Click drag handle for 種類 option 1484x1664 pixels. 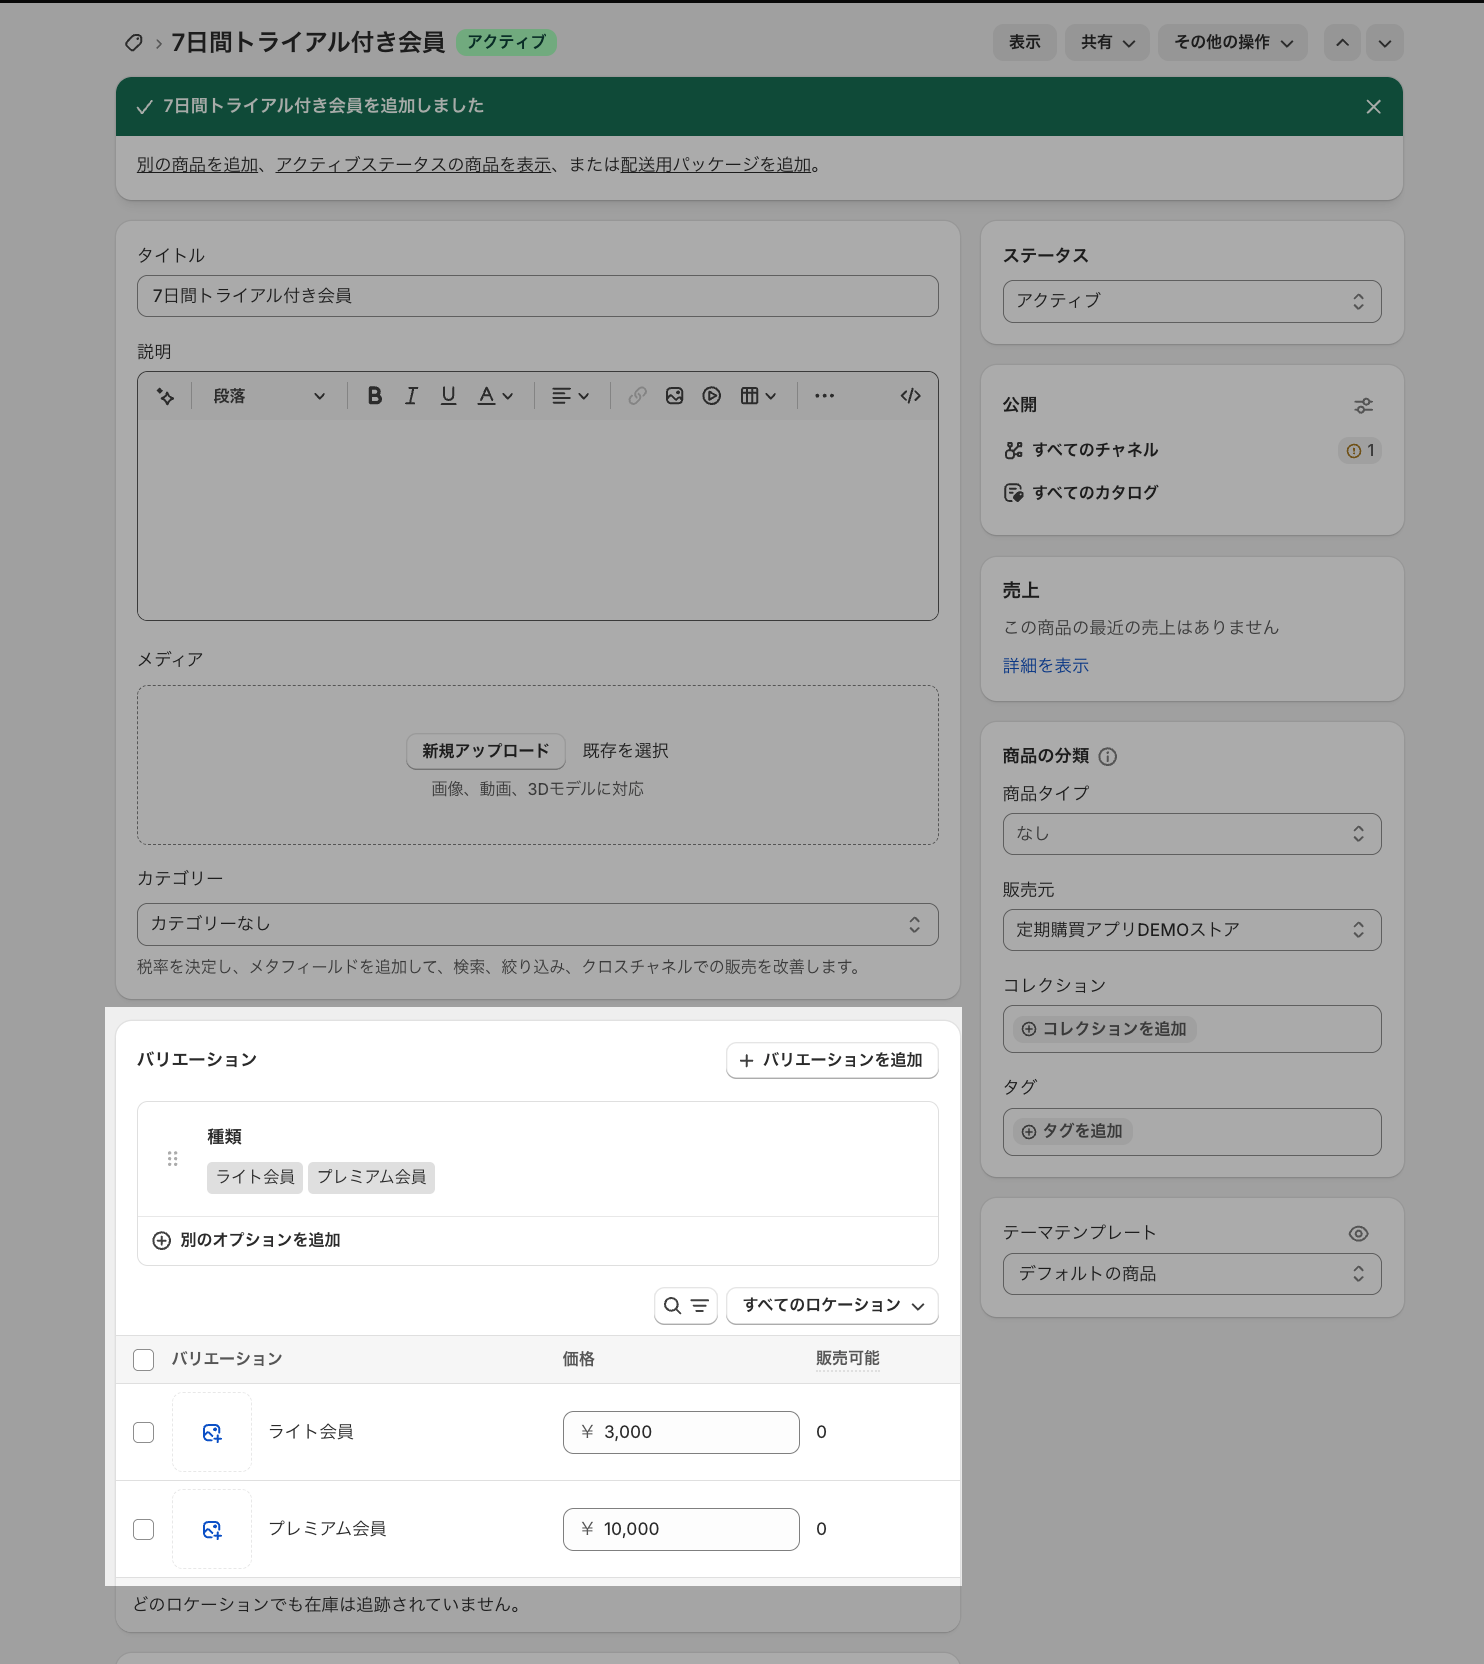point(173,1159)
